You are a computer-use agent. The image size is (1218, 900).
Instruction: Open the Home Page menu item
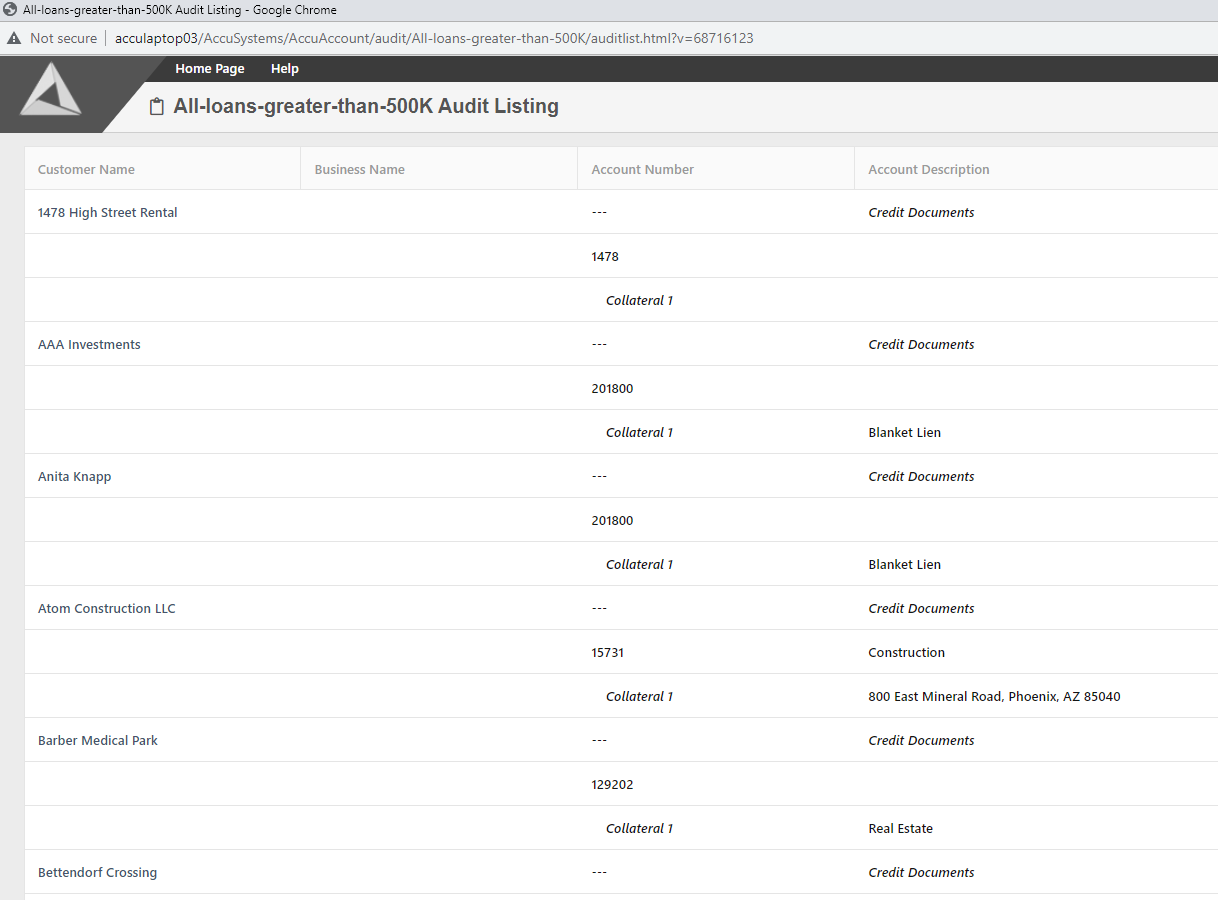click(x=209, y=69)
